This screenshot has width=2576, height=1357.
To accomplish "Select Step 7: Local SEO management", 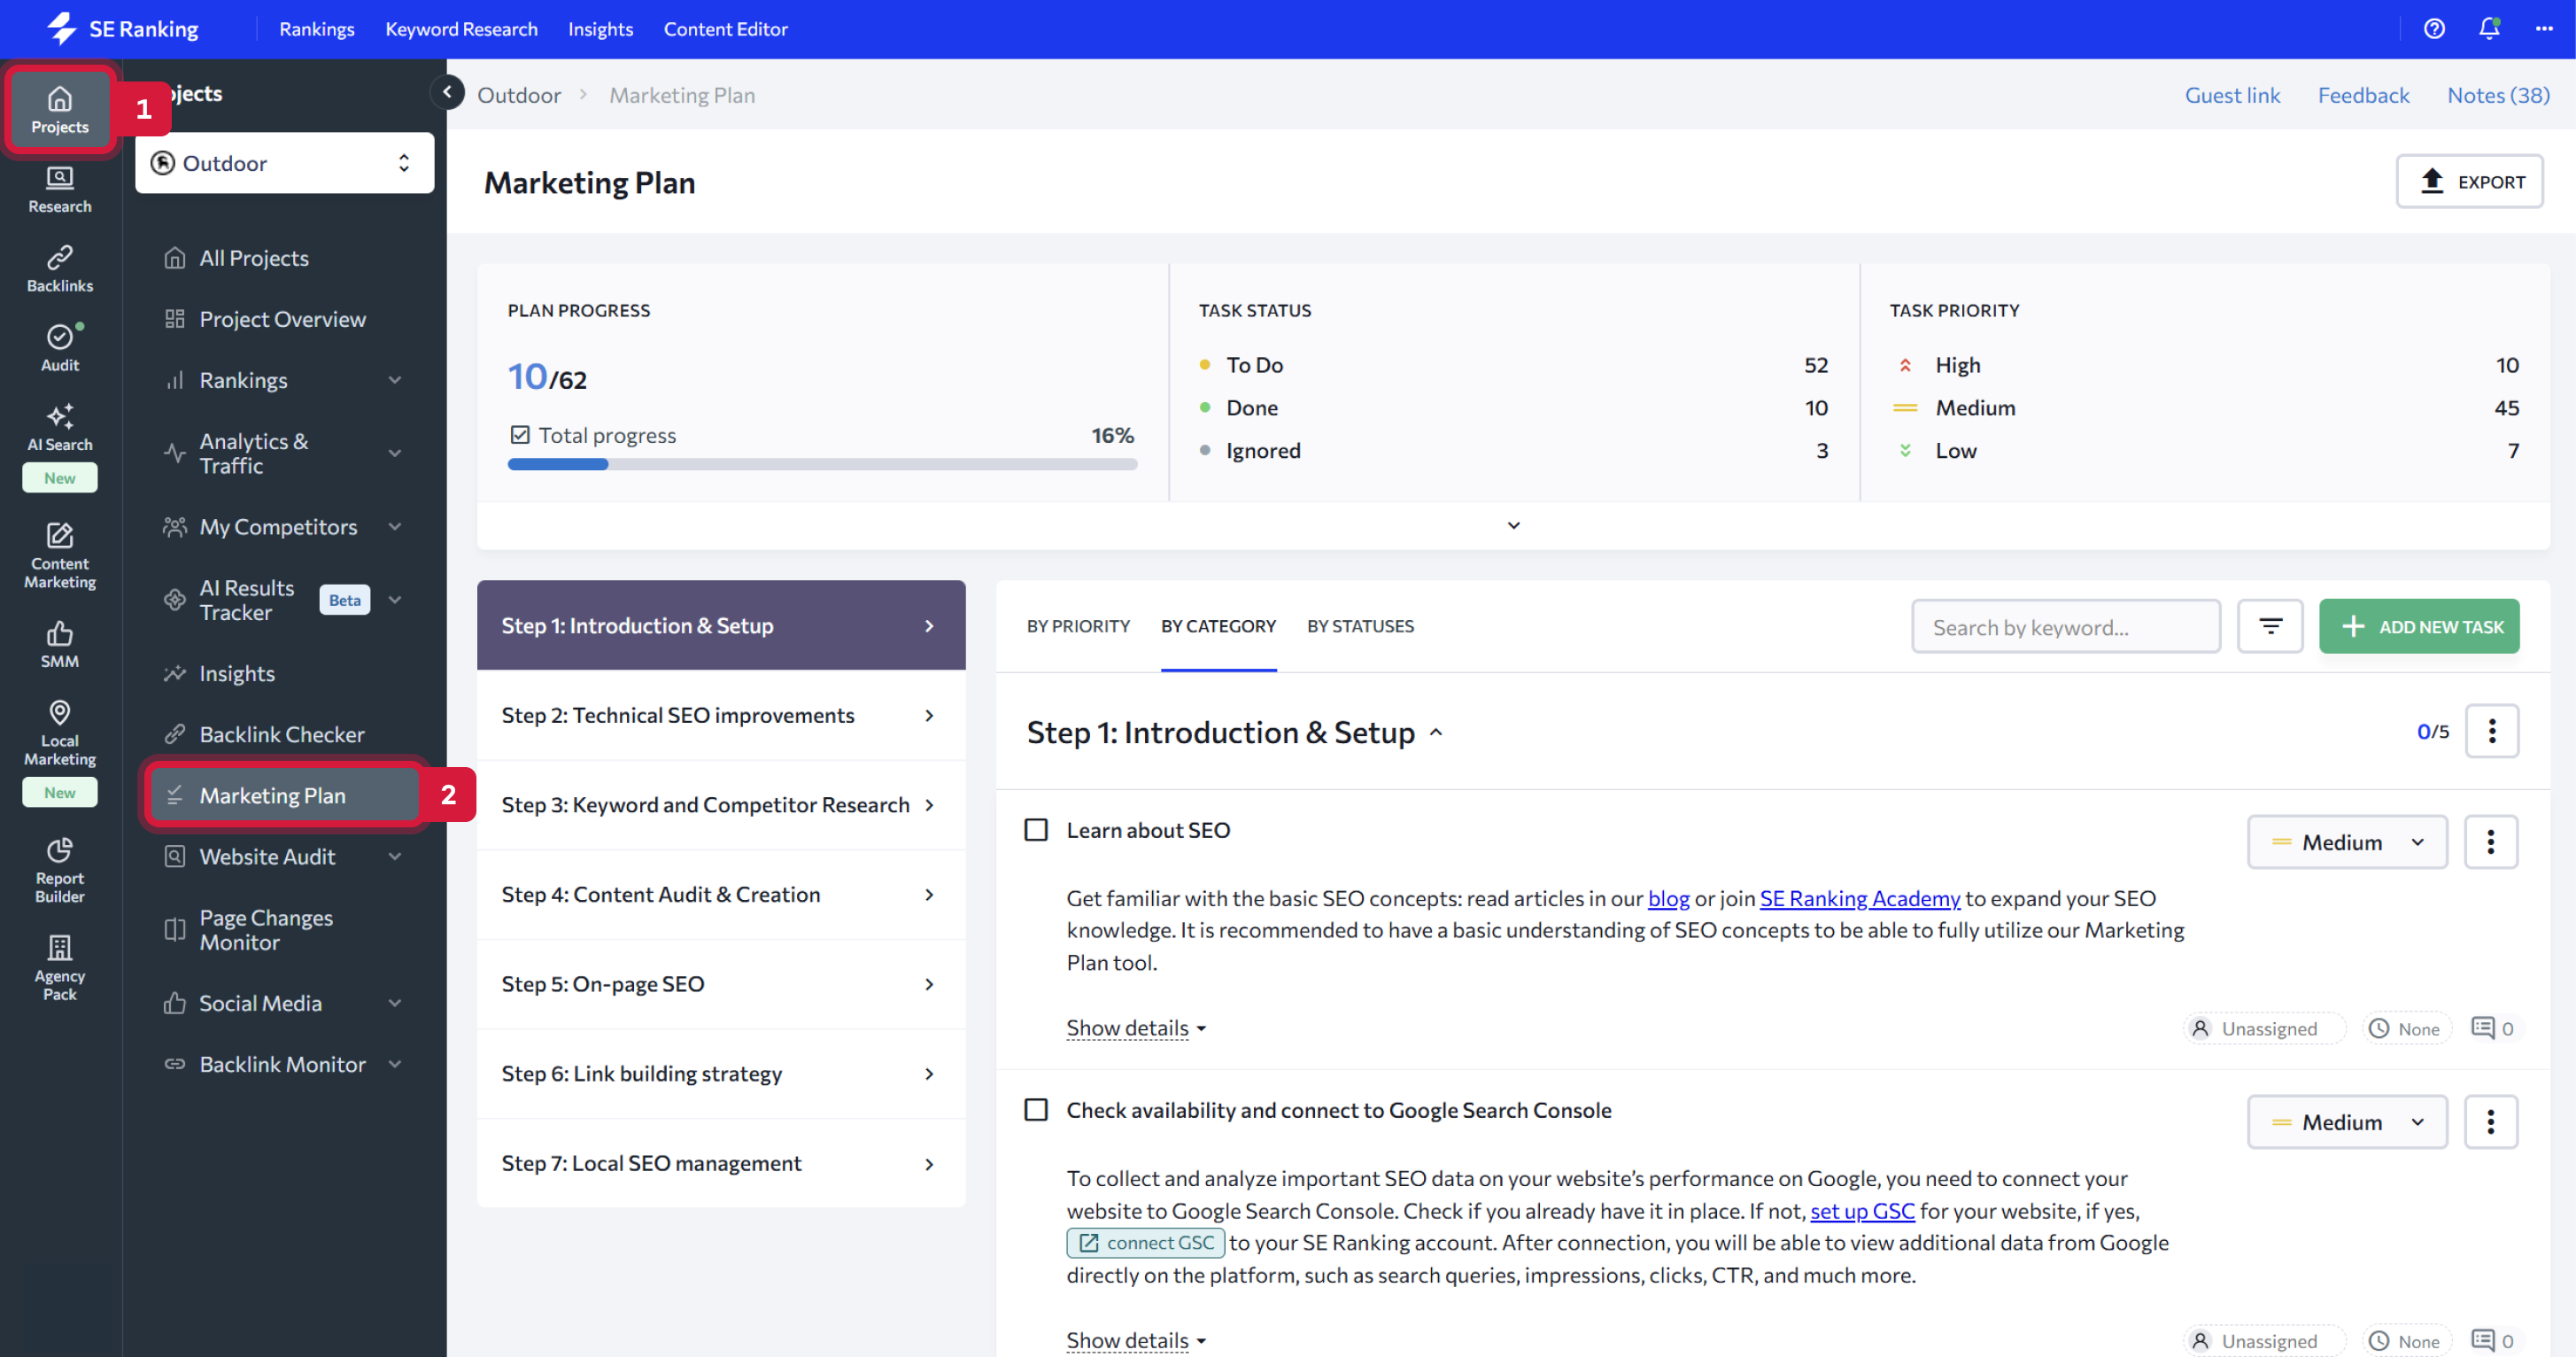I will click(720, 1163).
